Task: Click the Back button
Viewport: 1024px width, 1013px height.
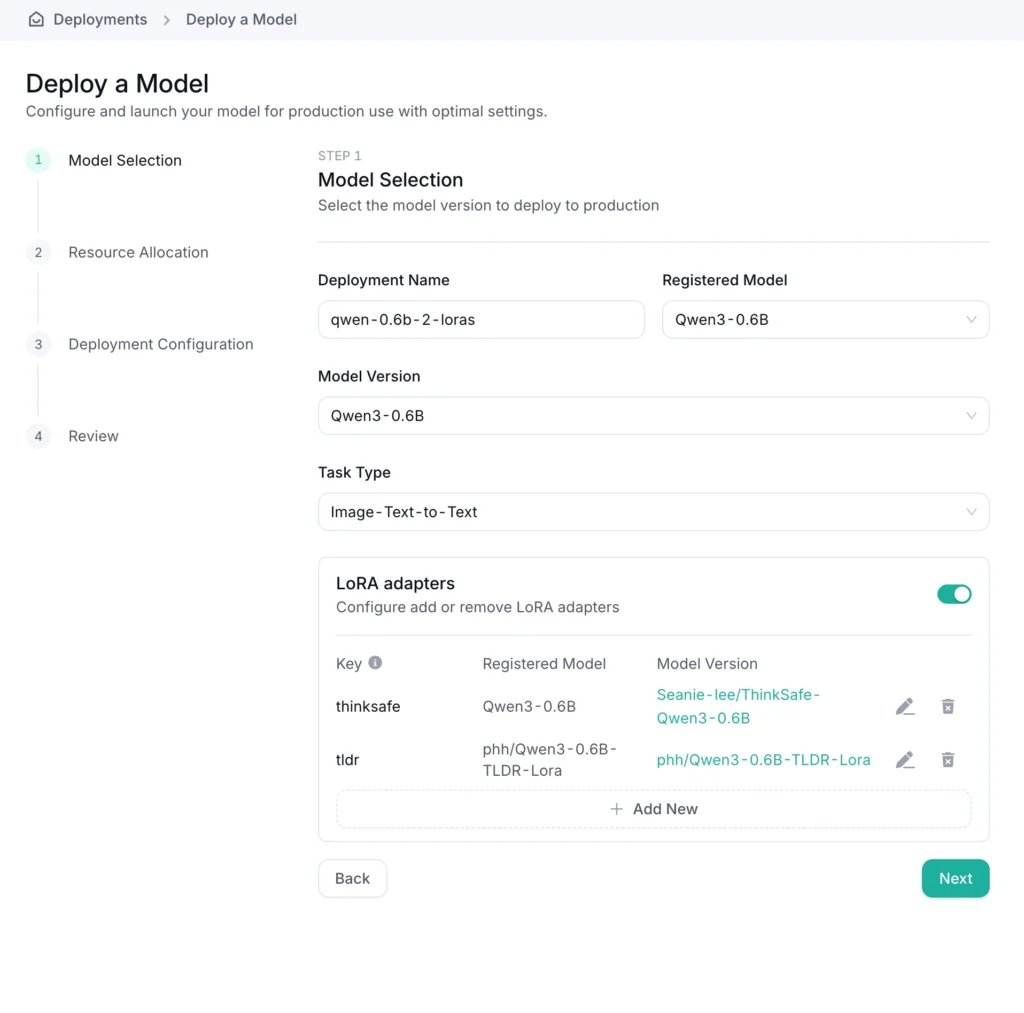Action: (x=352, y=878)
